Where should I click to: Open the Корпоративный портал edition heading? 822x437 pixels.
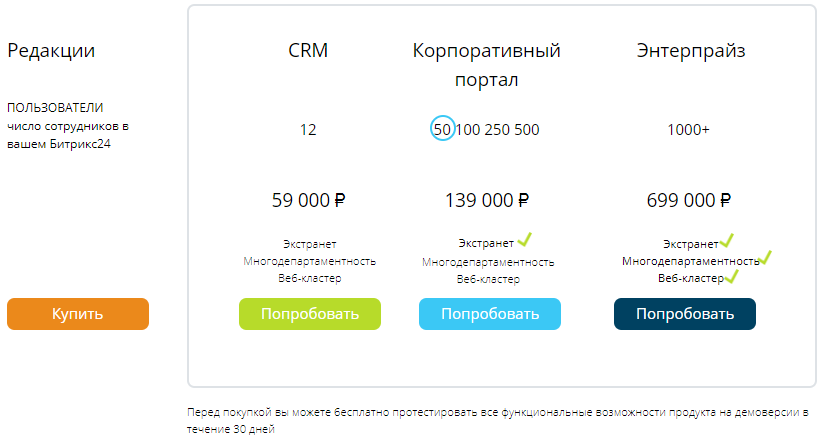click(x=486, y=65)
